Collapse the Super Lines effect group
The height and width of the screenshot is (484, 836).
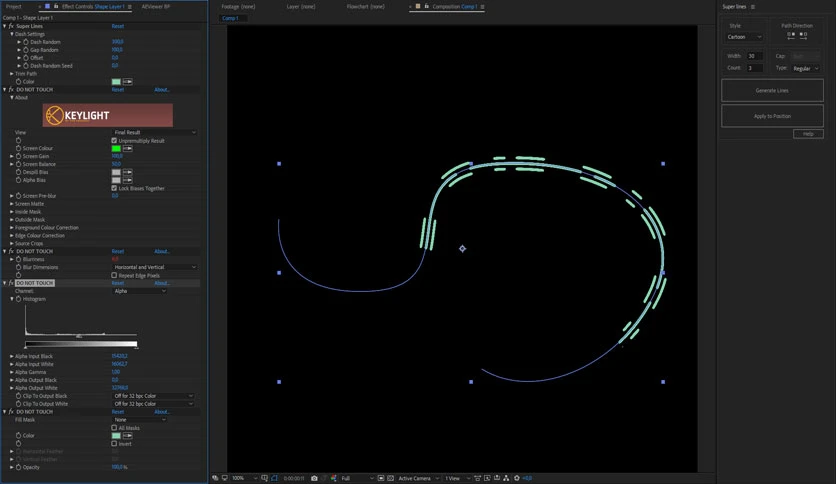tap(5, 26)
